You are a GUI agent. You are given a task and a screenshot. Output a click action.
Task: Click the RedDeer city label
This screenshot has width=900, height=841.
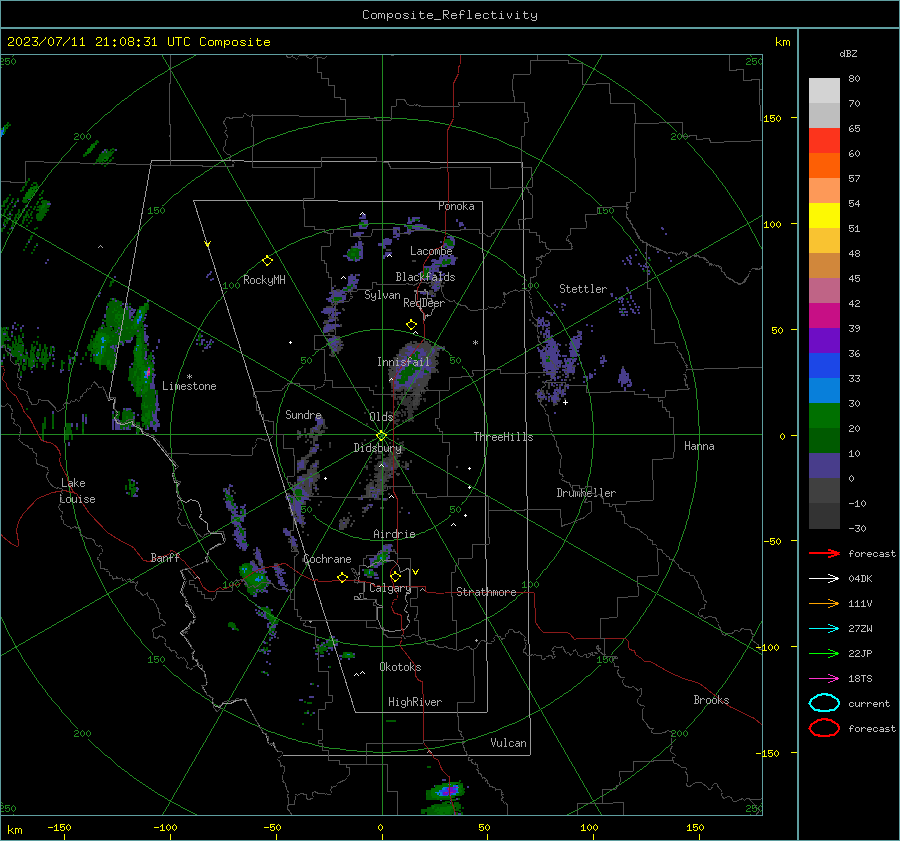click(424, 303)
